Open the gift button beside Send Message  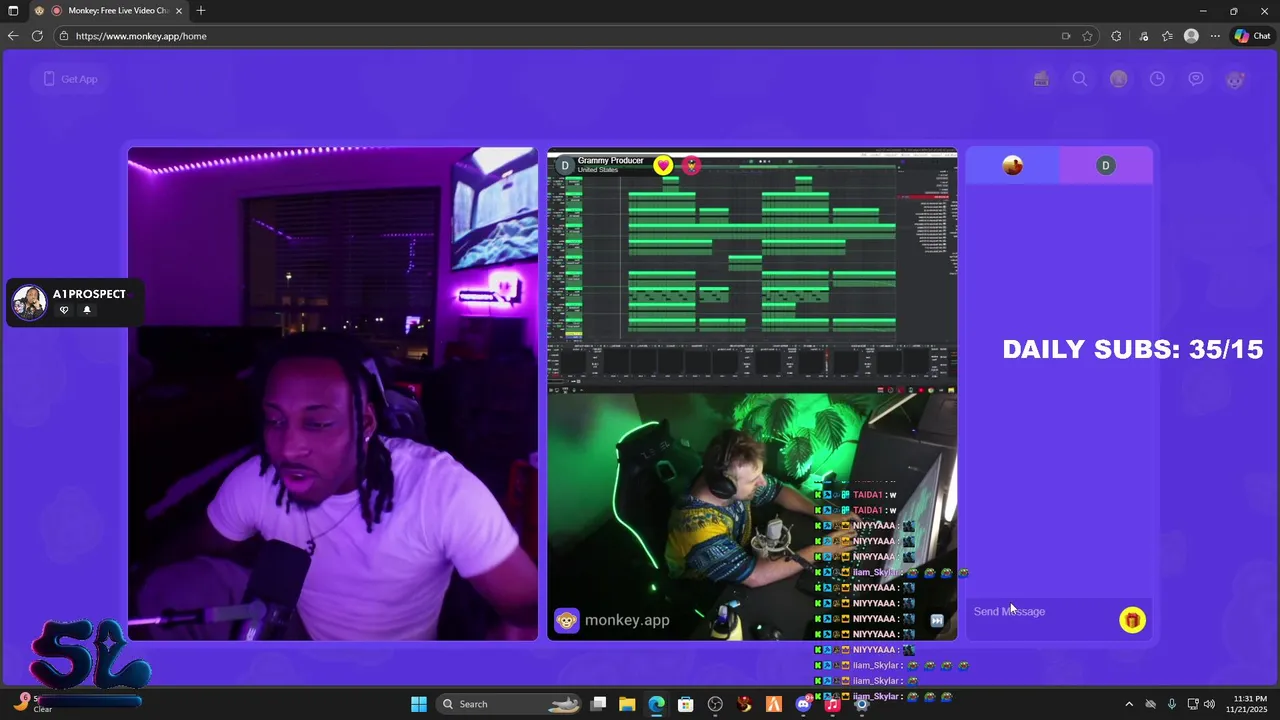pos(1132,621)
